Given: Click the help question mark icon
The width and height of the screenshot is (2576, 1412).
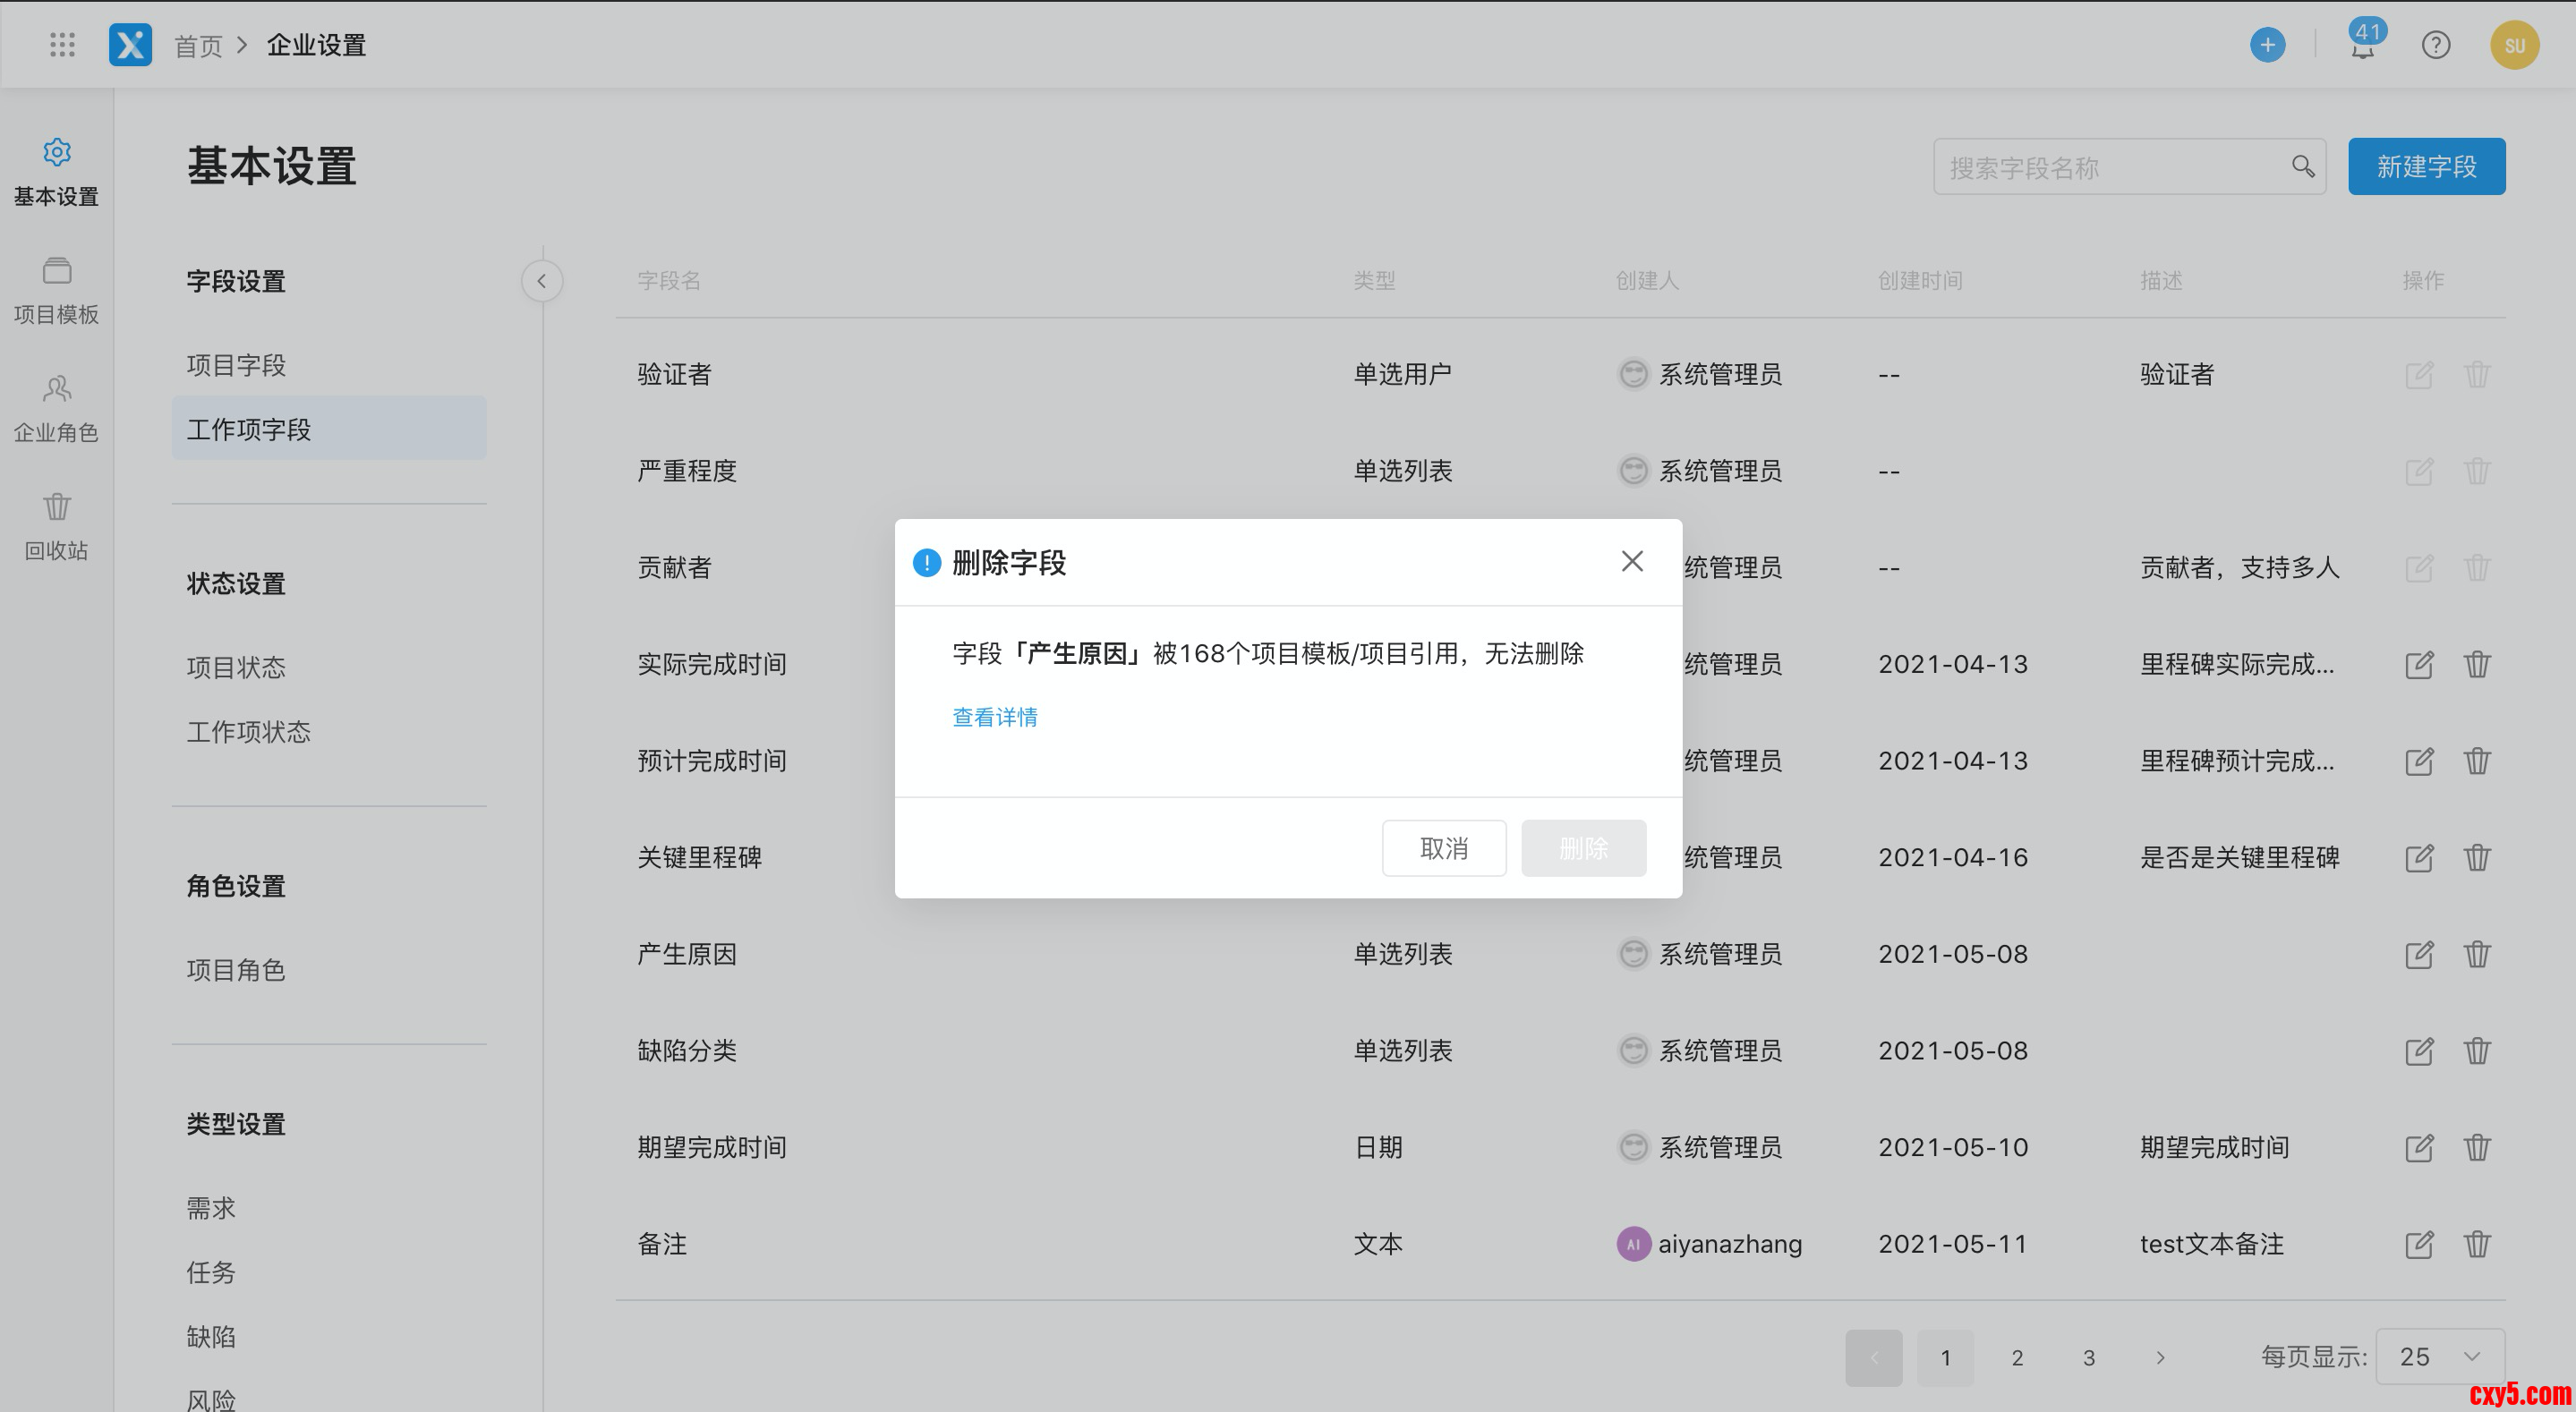Looking at the screenshot, I should 2435,45.
